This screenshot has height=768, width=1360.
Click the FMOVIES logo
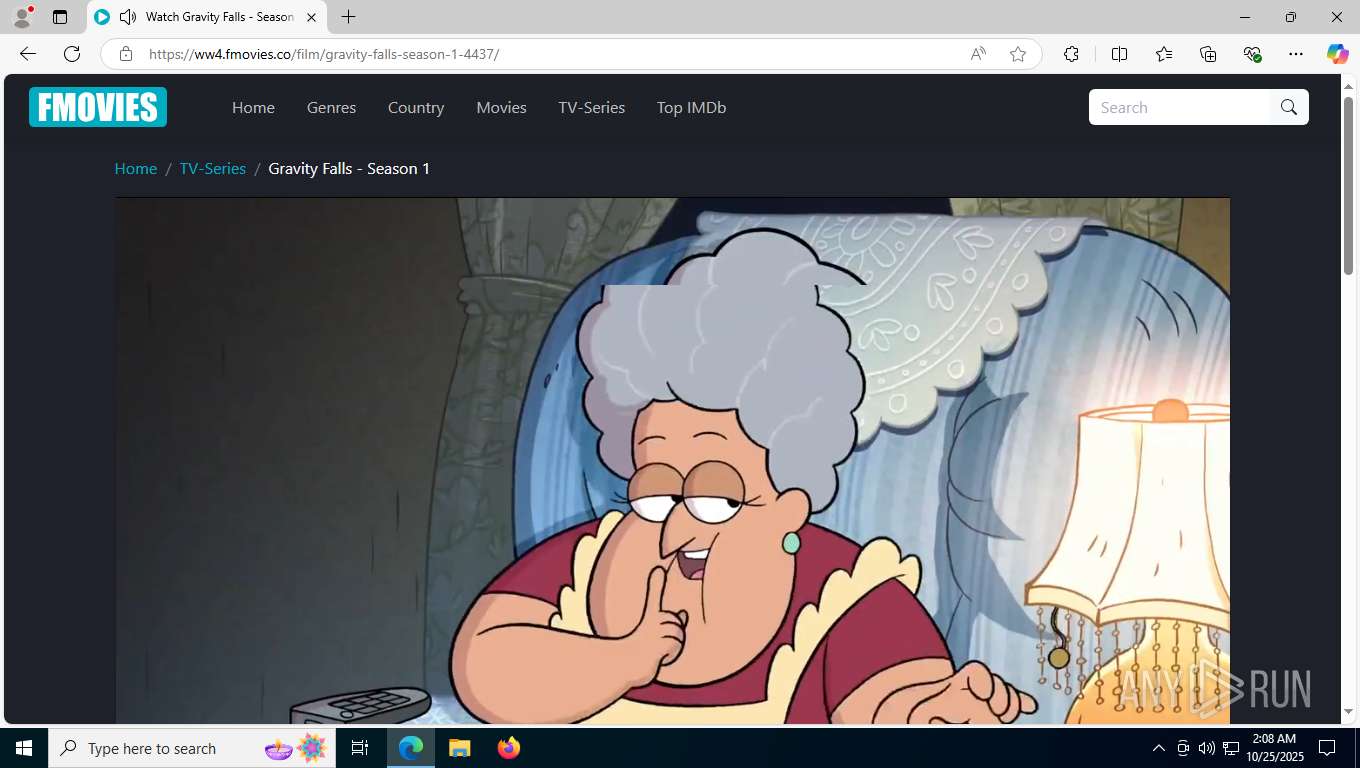[98, 107]
